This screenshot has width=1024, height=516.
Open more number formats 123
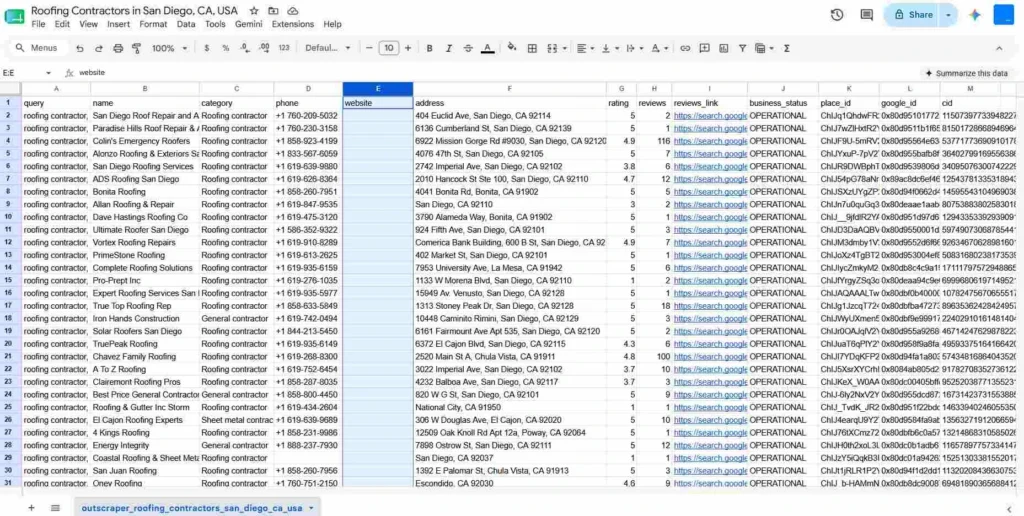click(284, 48)
